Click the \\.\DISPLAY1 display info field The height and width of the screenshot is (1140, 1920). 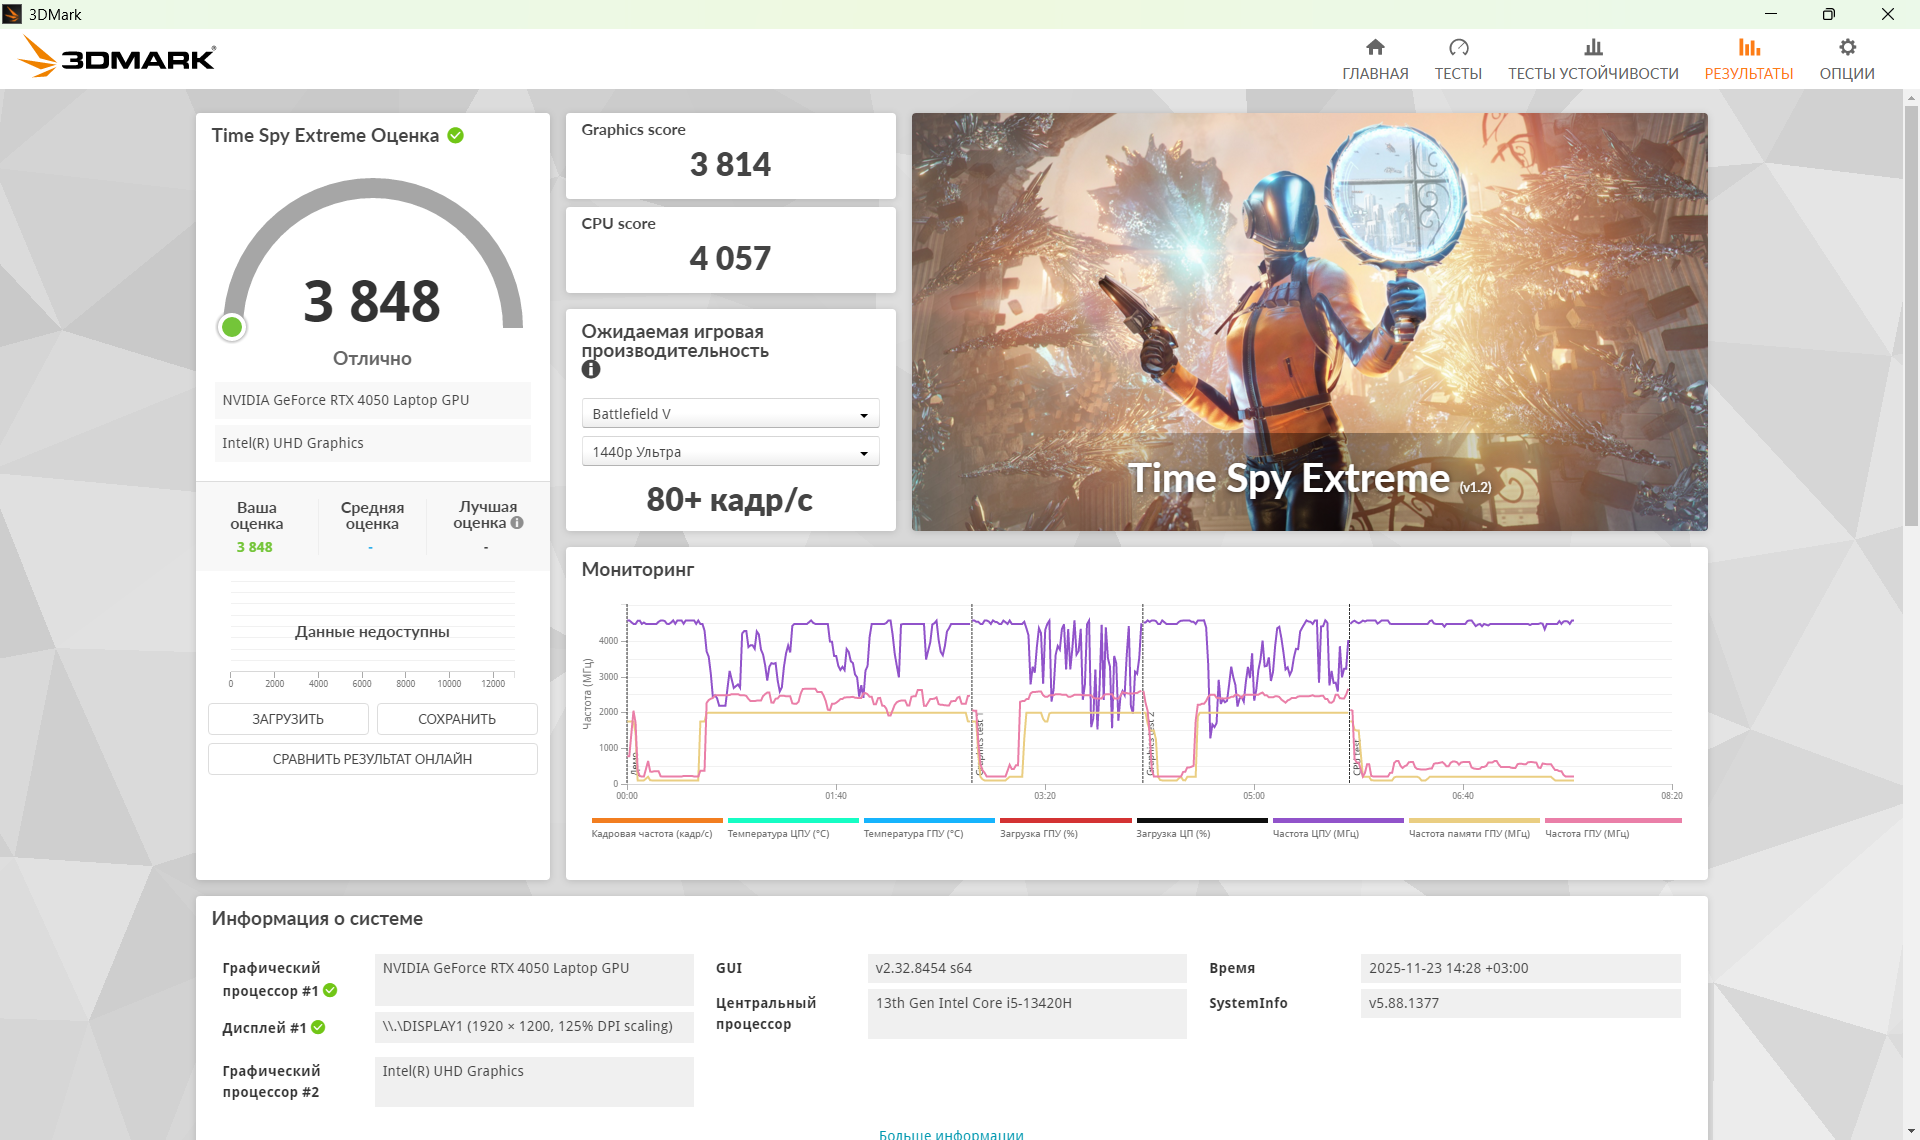tap(534, 1026)
